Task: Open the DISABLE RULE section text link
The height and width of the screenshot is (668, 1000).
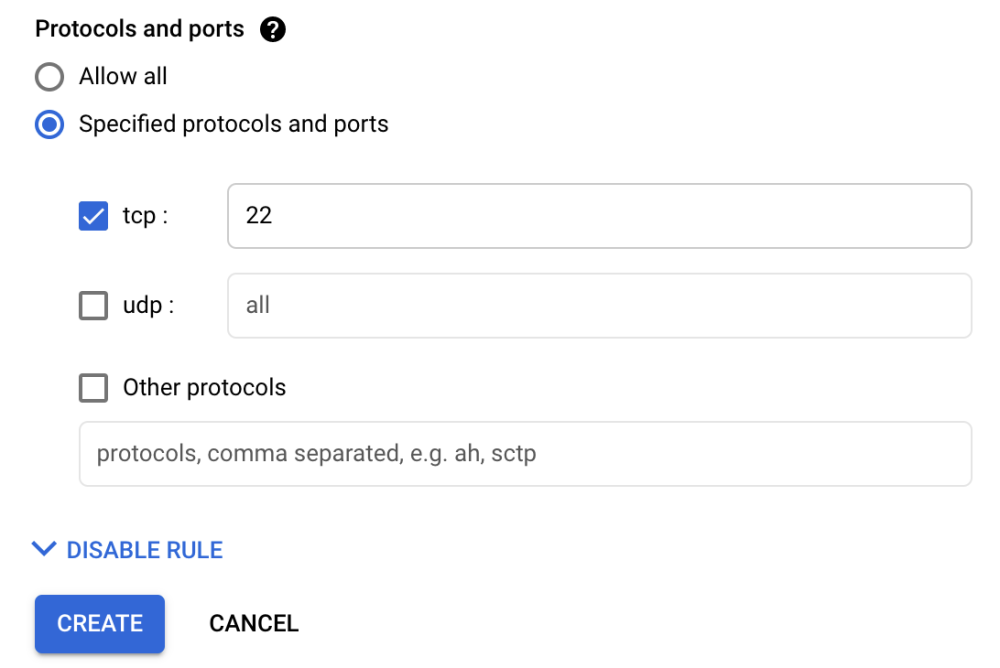Action: [x=144, y=550]
